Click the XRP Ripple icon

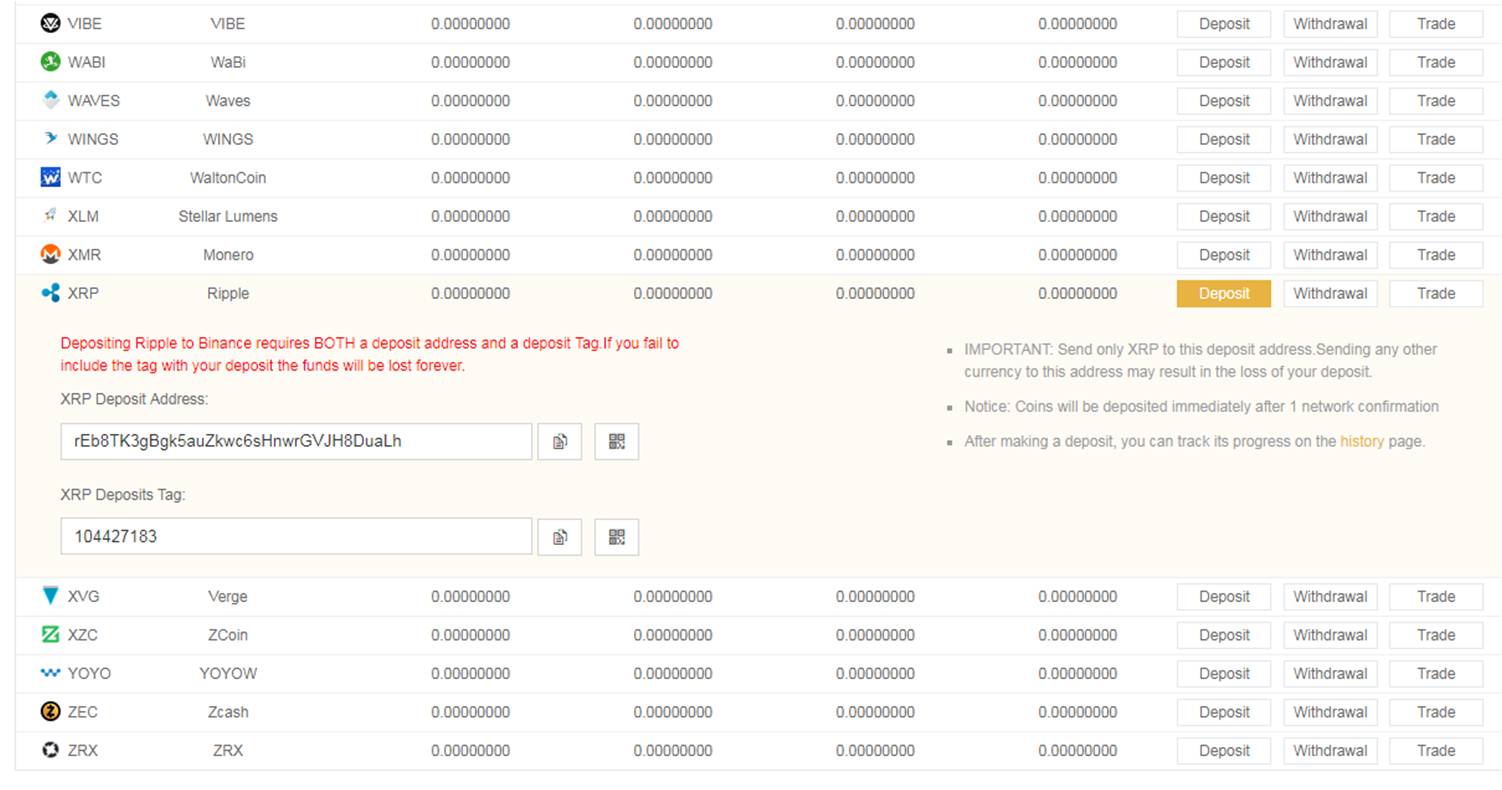50,293
